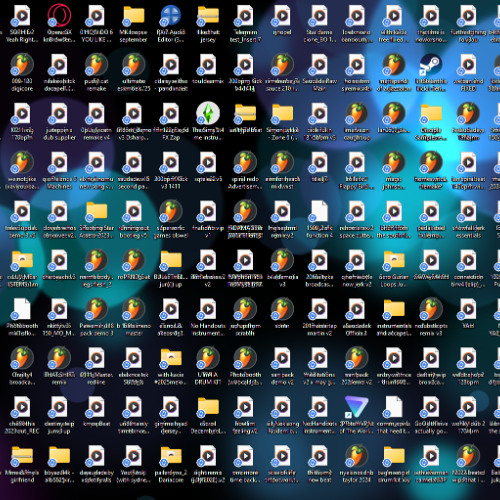500x500 pixels.
Task: Open the 'with kasie' folder
Action: (171, 358)
